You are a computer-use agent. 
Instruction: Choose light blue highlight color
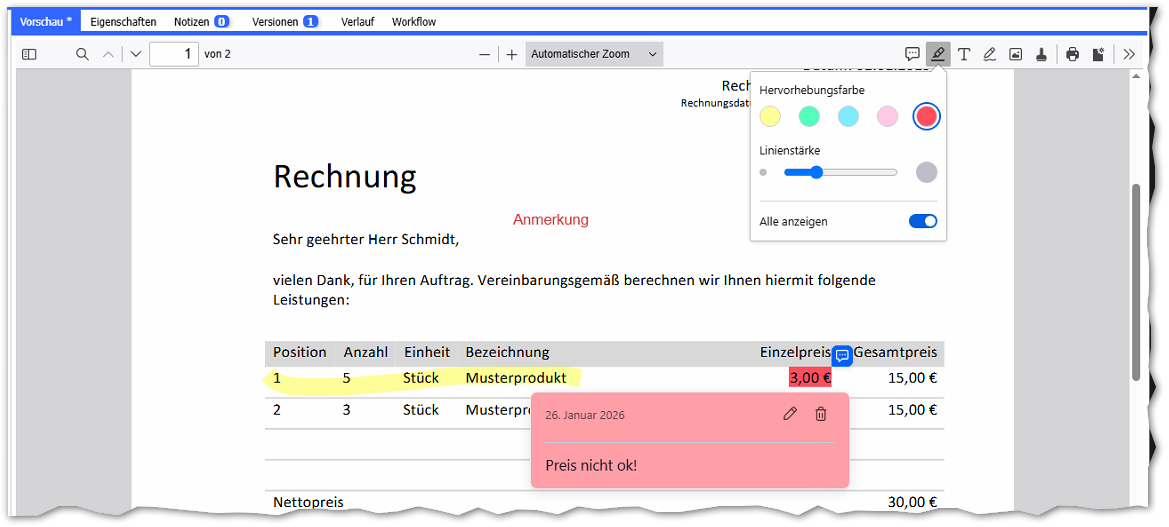pos(848,116)
